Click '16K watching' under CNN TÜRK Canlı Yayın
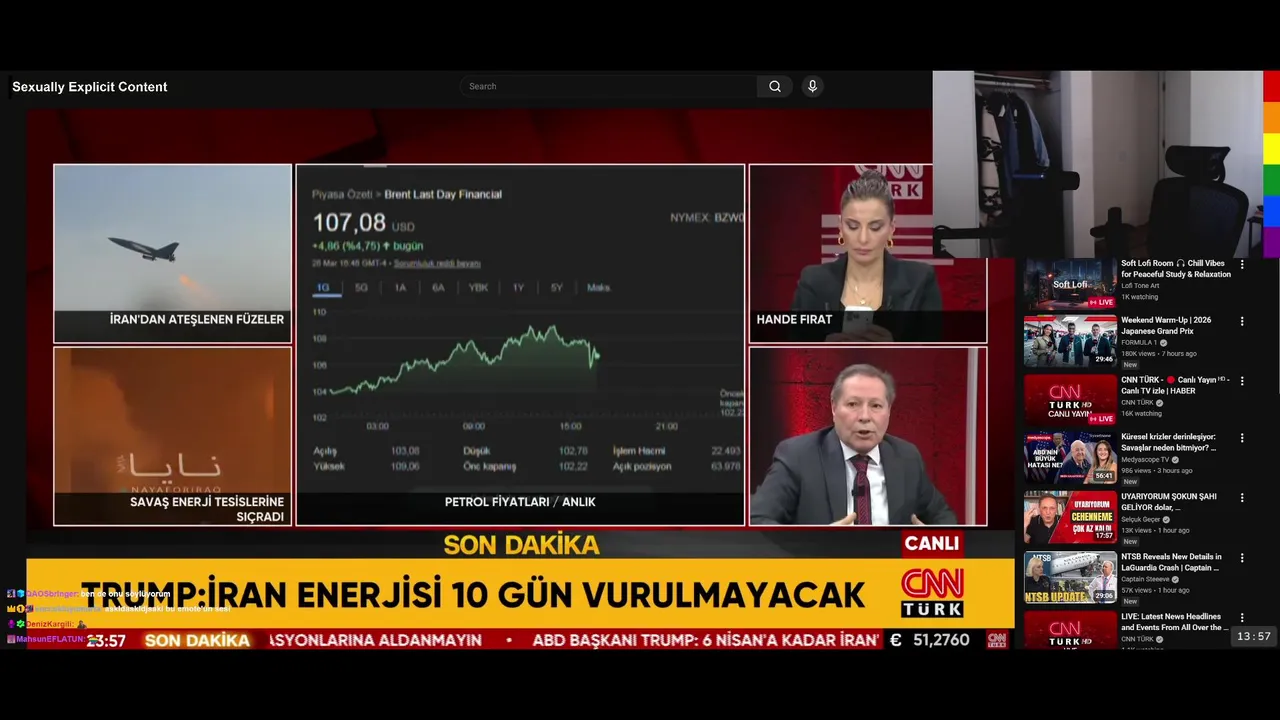1280x720 pixels. tap(1141, 414)
